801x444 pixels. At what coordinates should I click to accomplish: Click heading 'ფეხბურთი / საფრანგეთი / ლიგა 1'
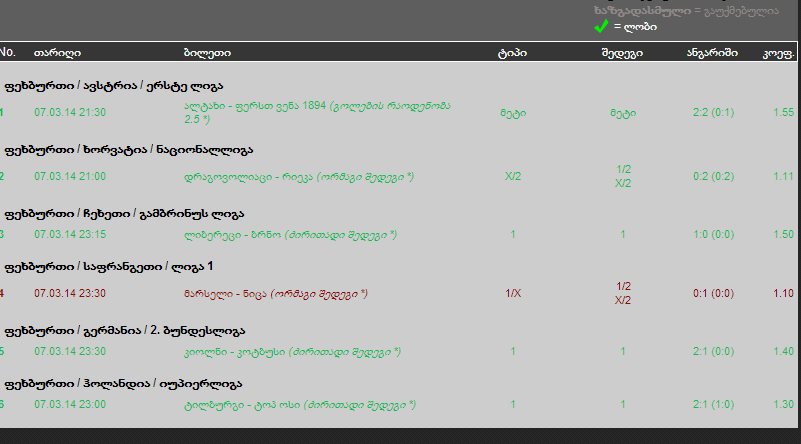(109, 266)
